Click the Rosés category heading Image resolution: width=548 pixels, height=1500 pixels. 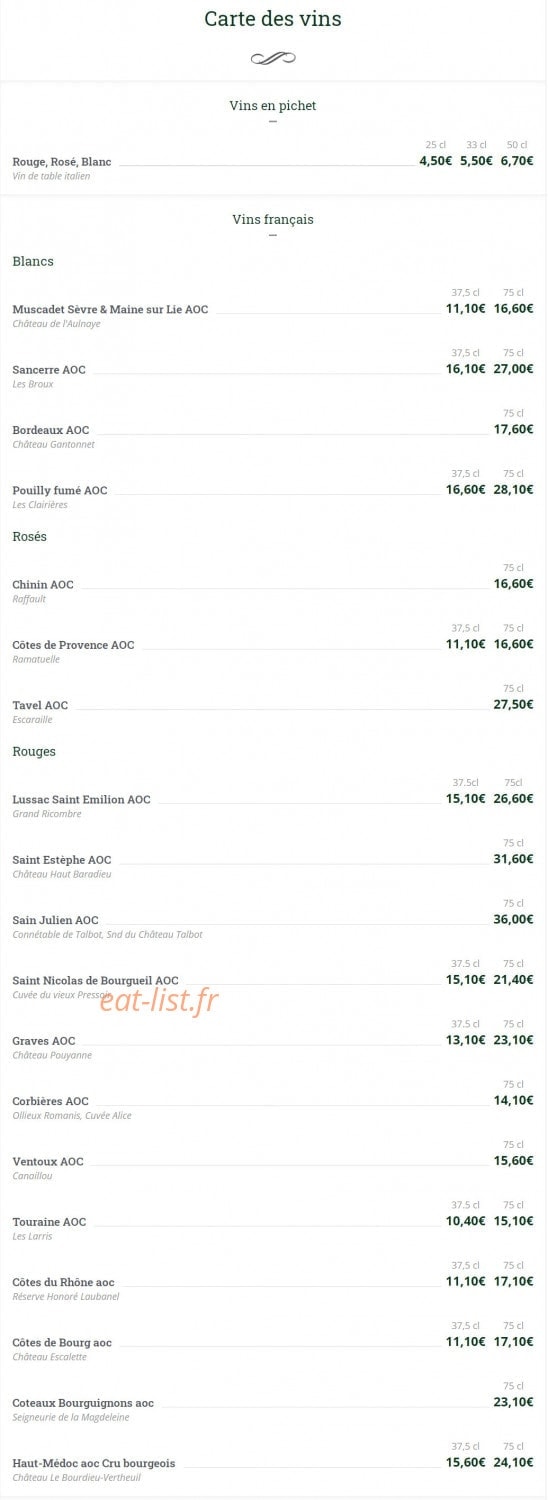[30, 536]
